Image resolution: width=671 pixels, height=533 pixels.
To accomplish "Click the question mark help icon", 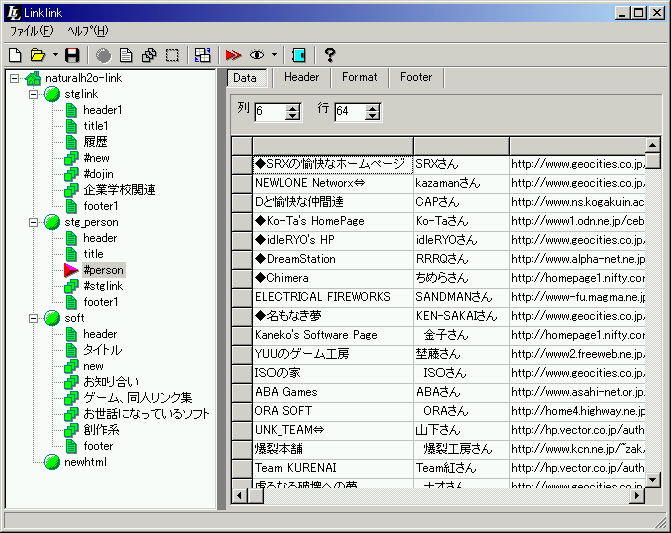I will [x=330, y=55].
